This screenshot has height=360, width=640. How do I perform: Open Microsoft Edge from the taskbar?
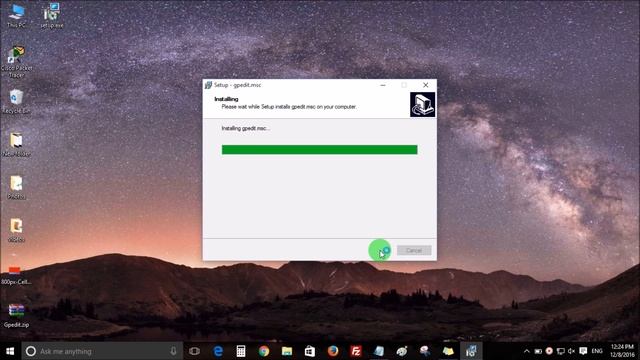coord(218,351)
